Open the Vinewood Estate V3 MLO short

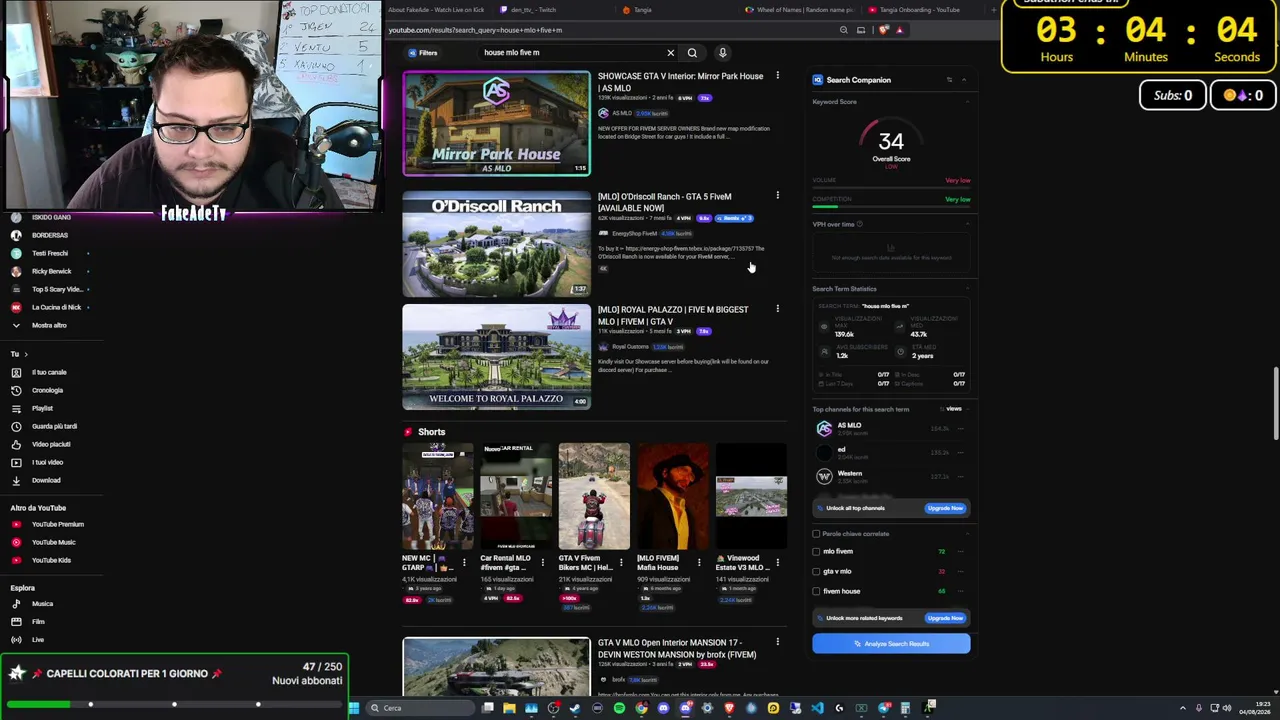coord(751,497)
